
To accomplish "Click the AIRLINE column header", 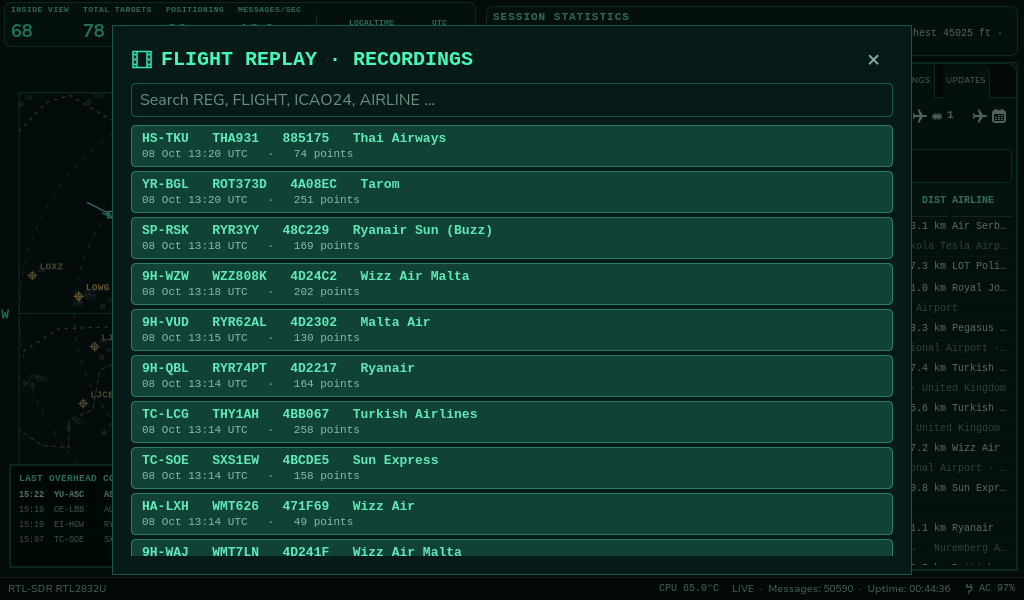I will coord(972,200).
